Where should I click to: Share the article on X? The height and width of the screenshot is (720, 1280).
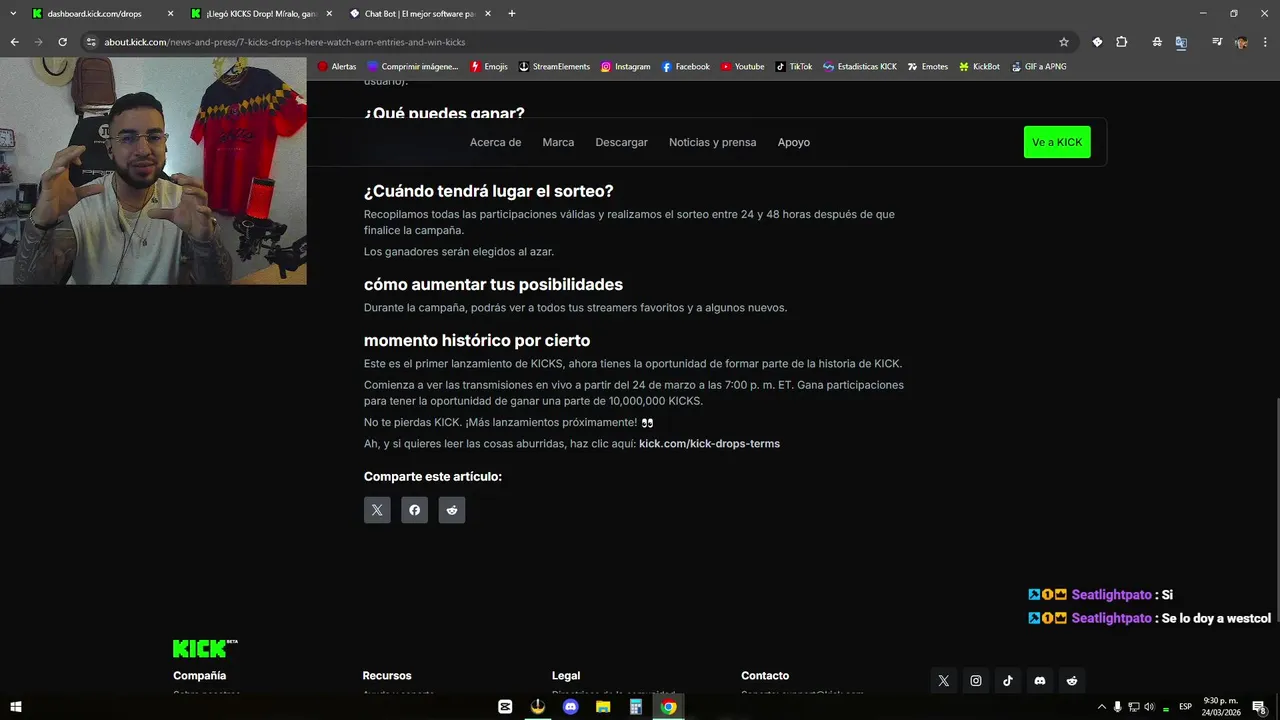[377, 510]
